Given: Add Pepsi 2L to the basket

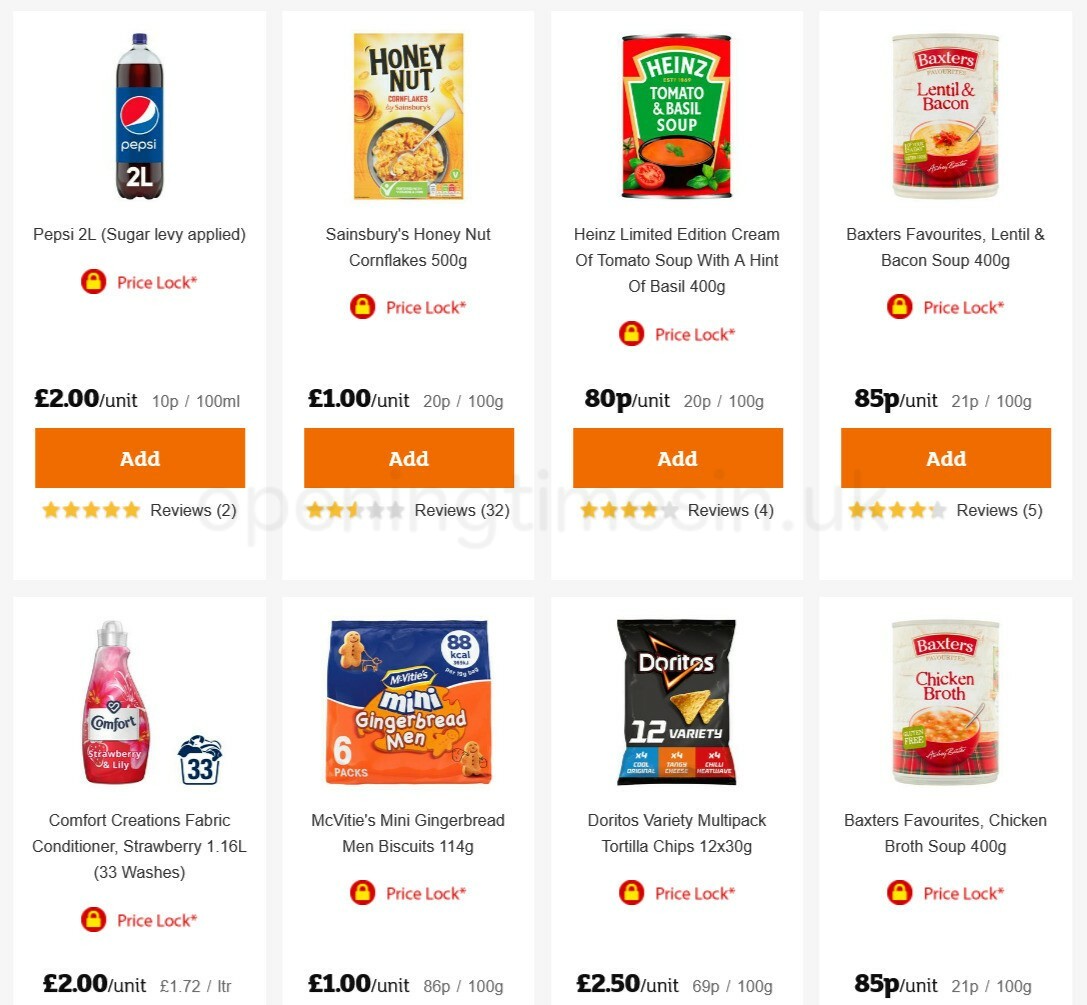Looking at the screenshot, I should pos(139,458).
